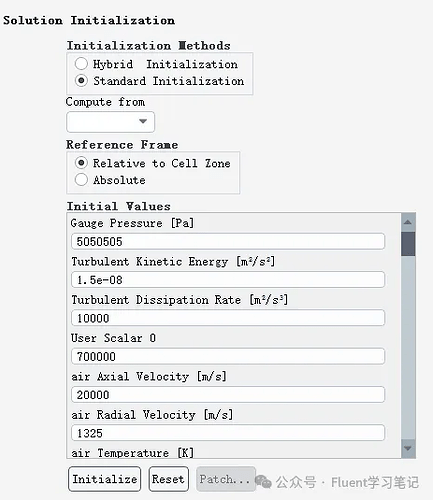Screen dimensions: 433x500
Task: Click the User Scalar 0 field
Action: (x=228, y=356)
